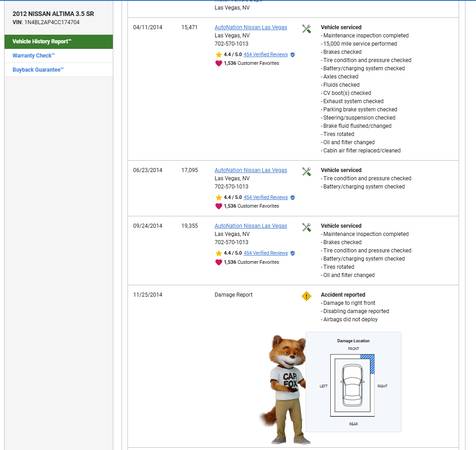Click '15,000 mile service performed' line

[x=359, y=44]
